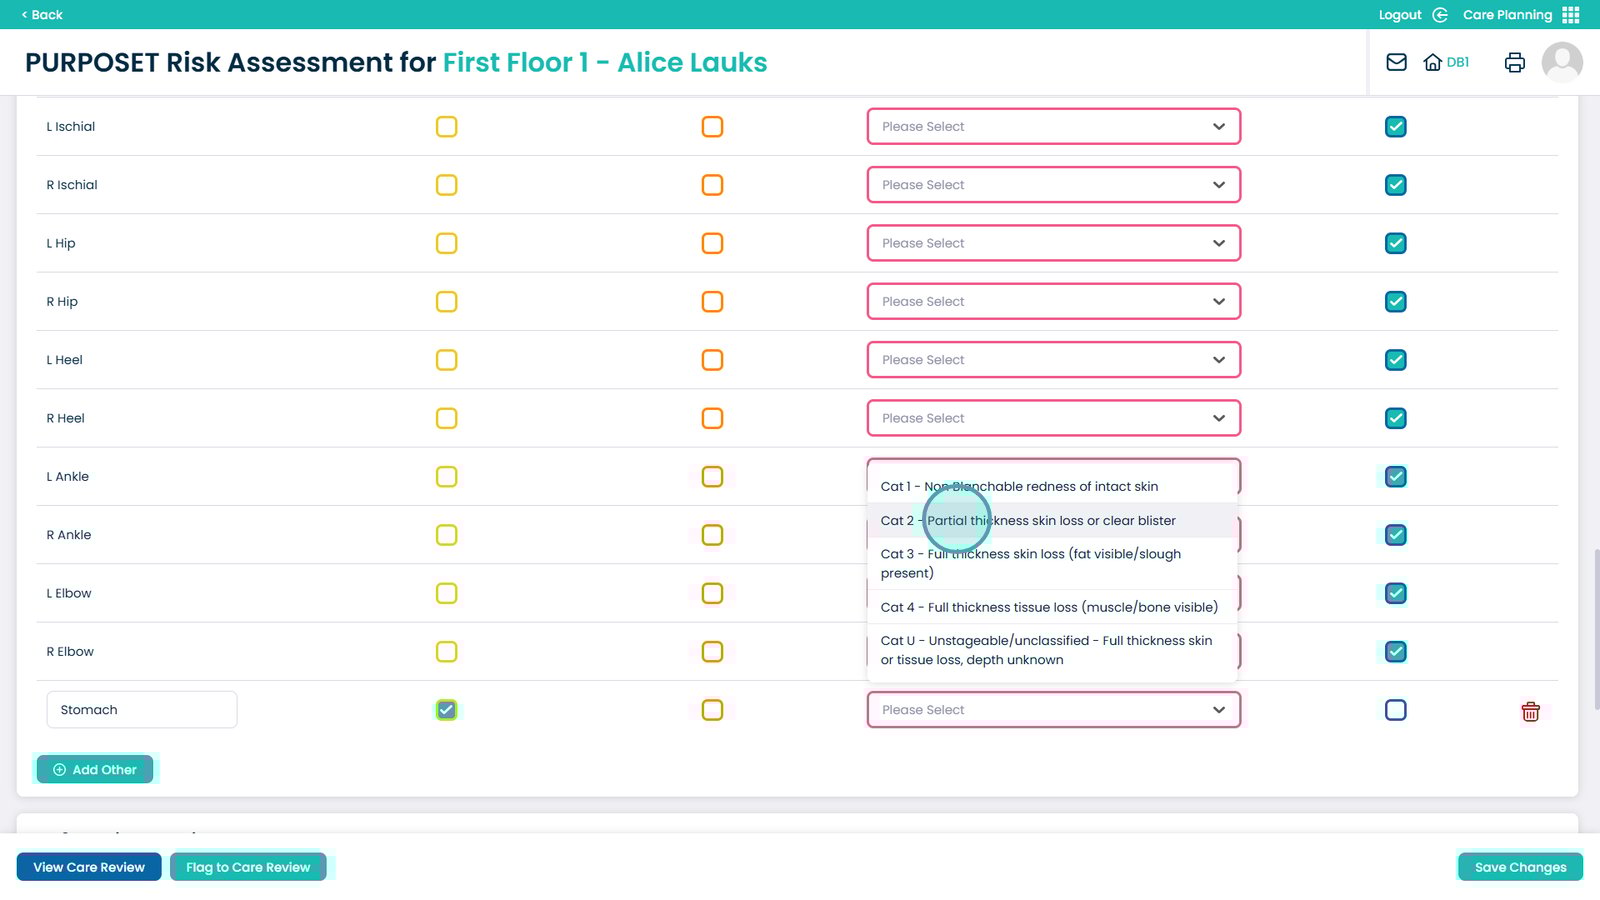Click the printer icon
The height and width of the screenshot is (900, 1600).
point(1514,63)
